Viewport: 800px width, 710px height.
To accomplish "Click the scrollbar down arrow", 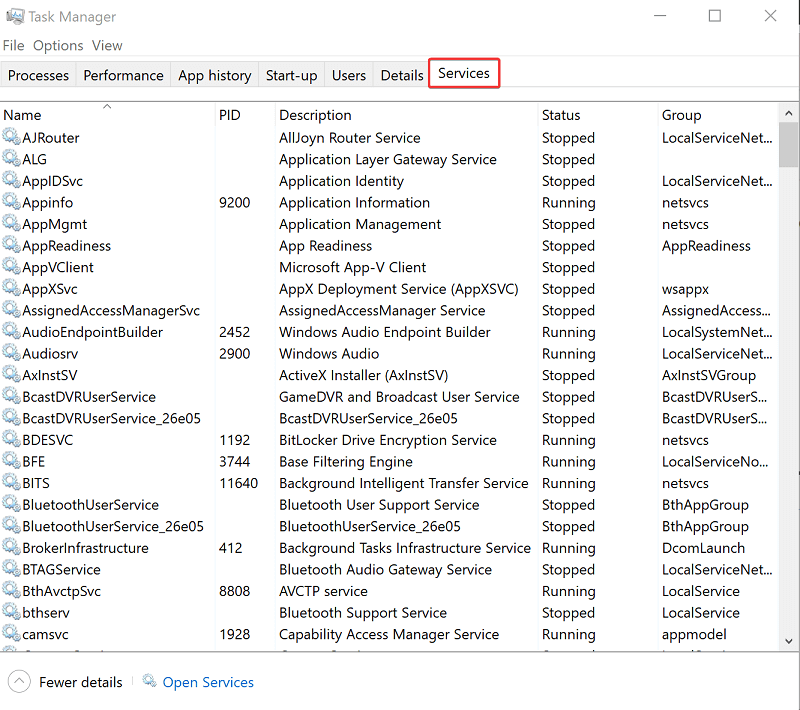I will [x=789, y=641].
